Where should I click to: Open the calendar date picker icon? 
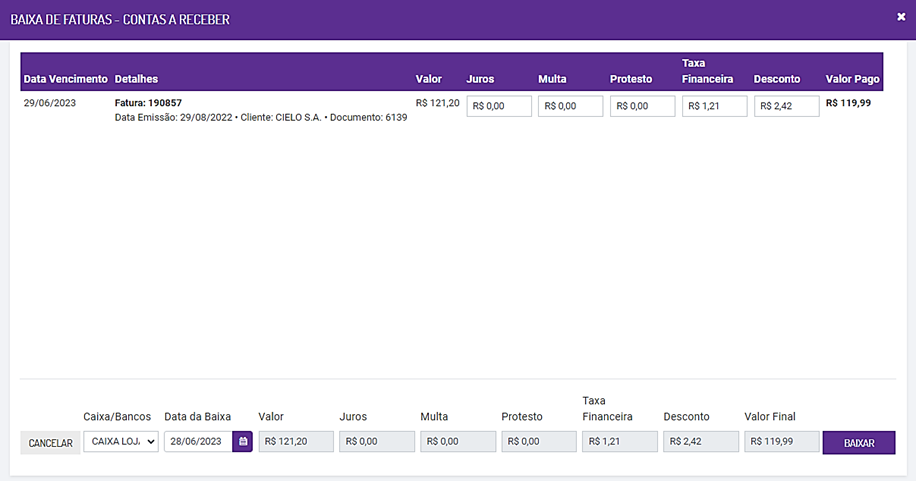click(x=242, y=442)
